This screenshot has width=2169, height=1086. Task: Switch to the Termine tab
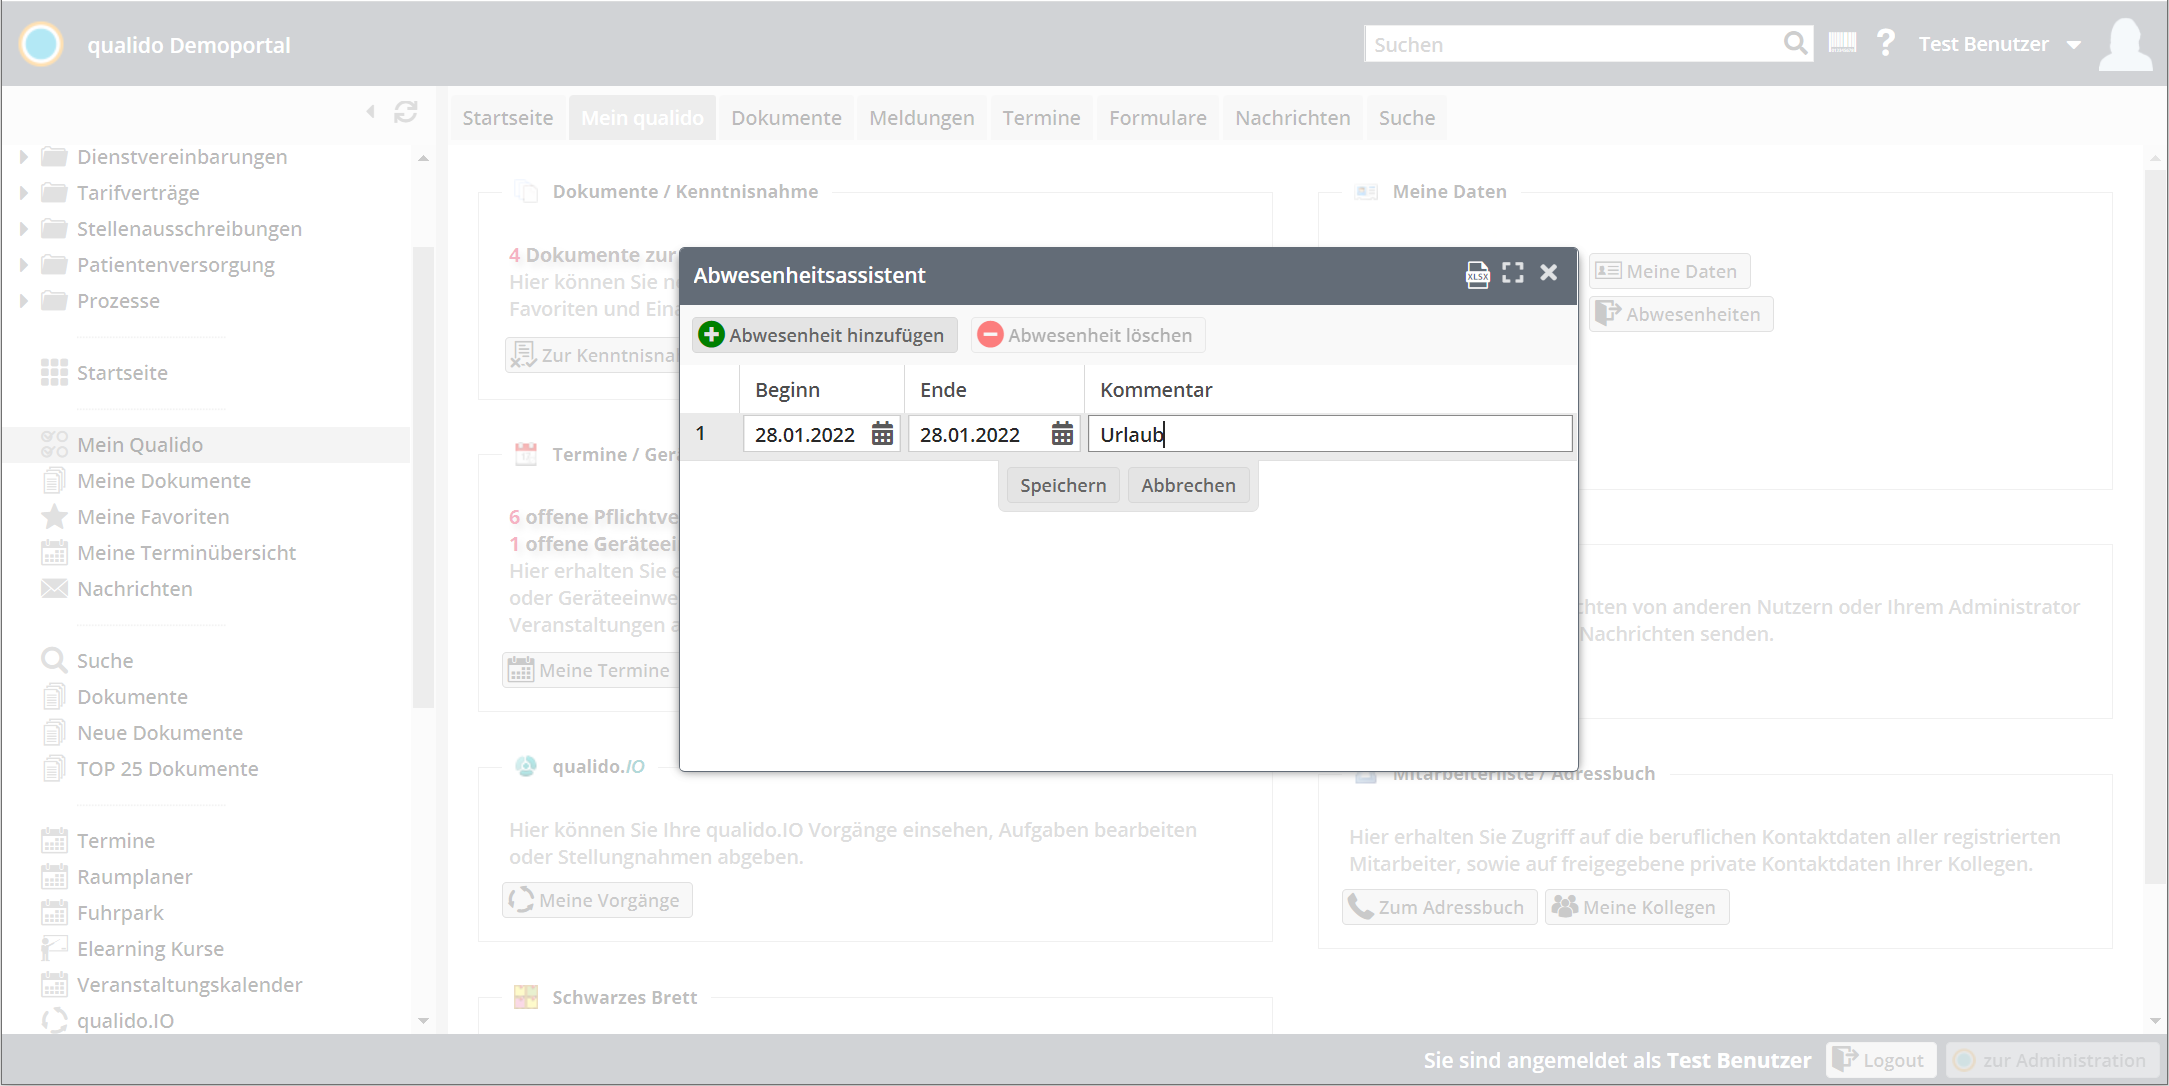tap(1041, 118)
